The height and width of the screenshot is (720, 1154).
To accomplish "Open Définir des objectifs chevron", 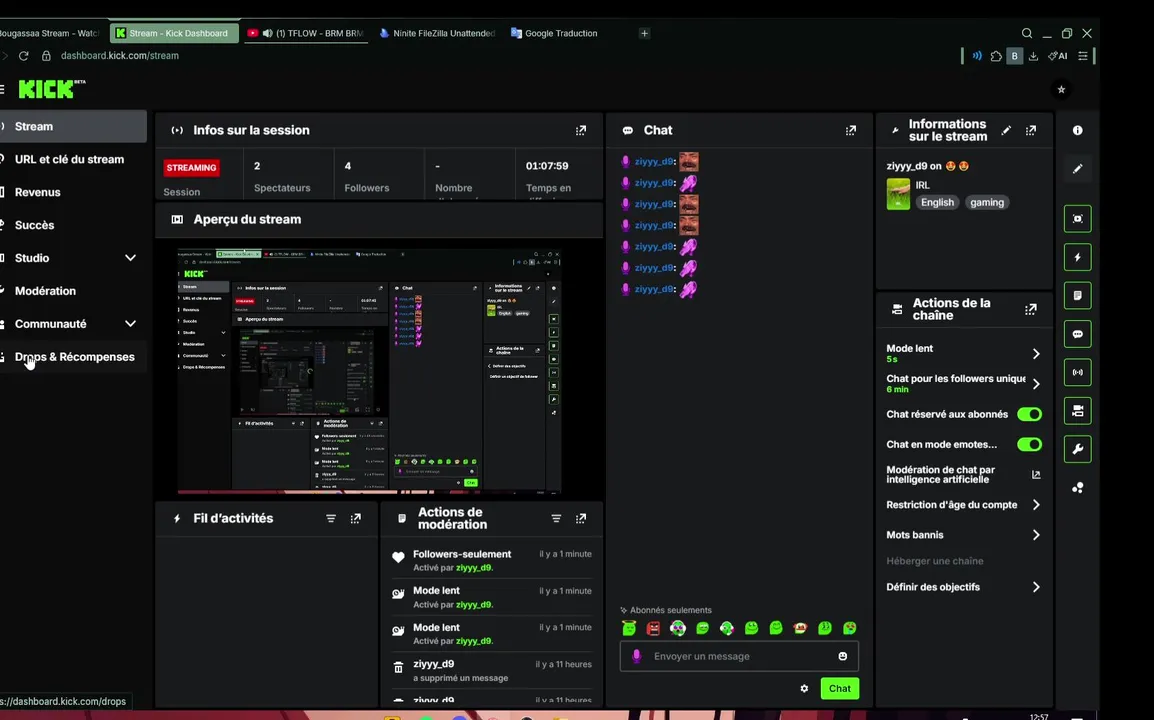I will [1036, 587].
